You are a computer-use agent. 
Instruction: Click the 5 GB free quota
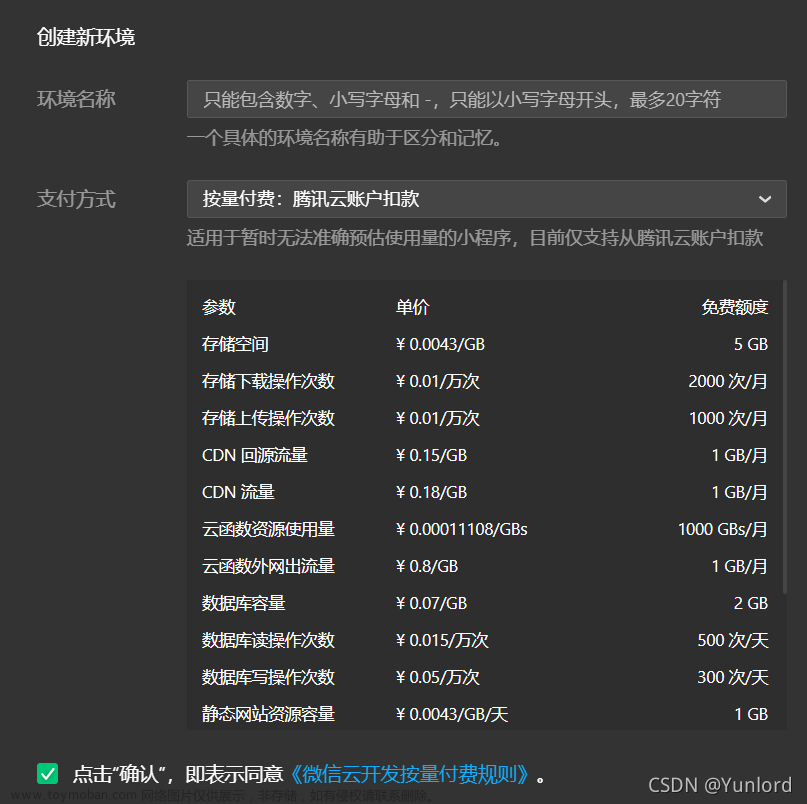(x=751, y=344)
